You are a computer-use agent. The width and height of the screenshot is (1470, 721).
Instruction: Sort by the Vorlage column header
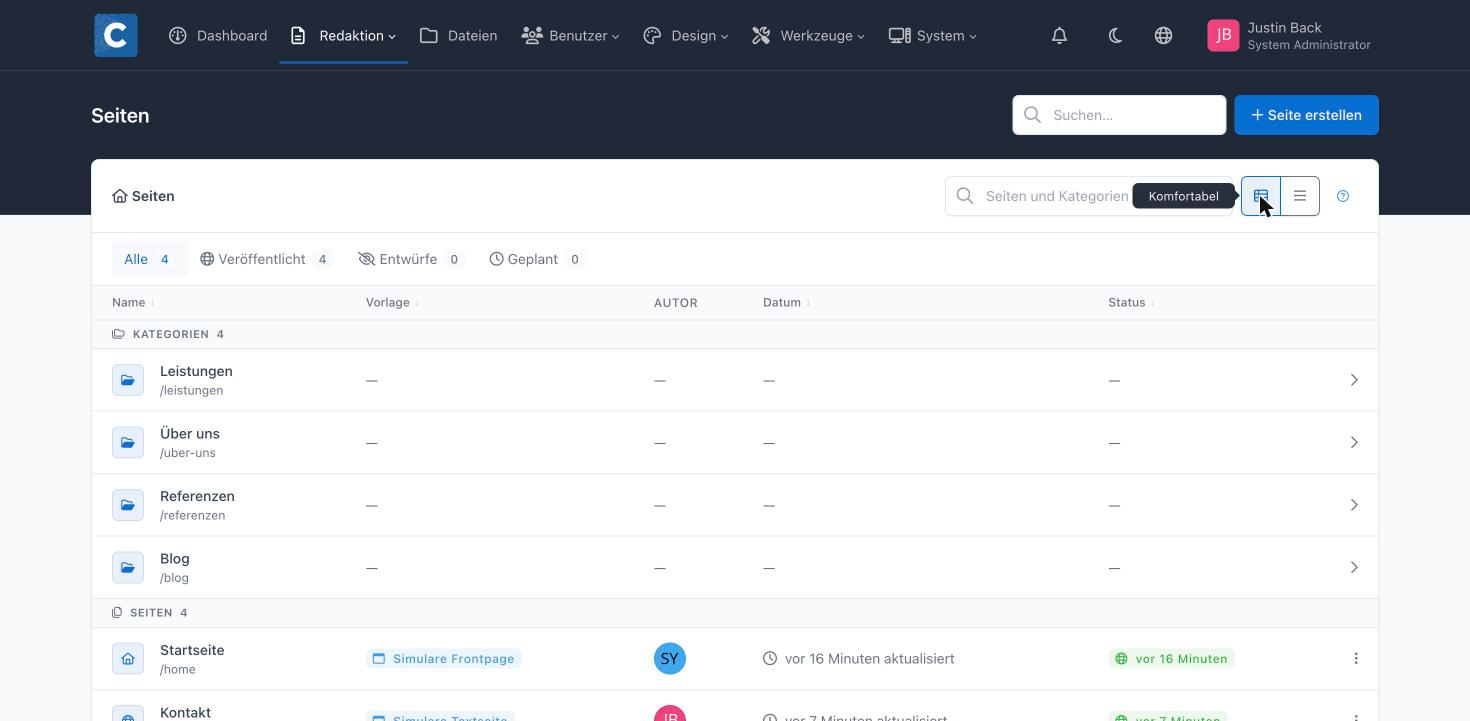pyautogui.click(x=392, y=302)
